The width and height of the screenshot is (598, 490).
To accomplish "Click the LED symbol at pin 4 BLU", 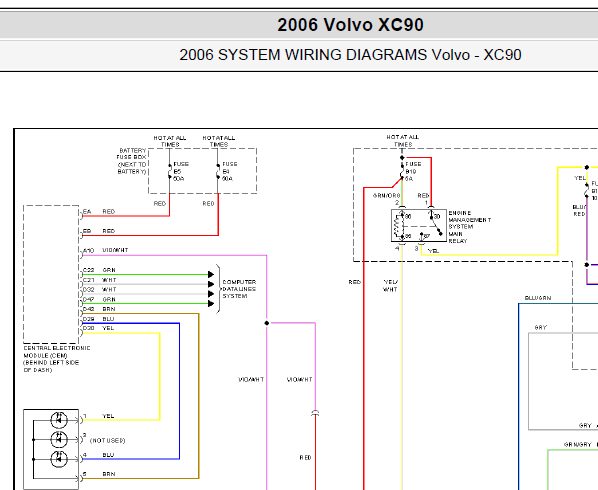I will [x=59, y=459].
